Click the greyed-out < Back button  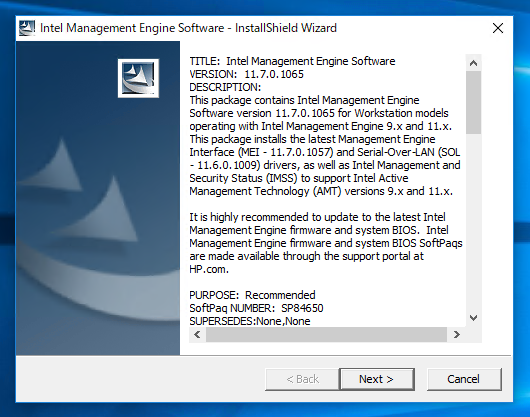coord(303,379)
